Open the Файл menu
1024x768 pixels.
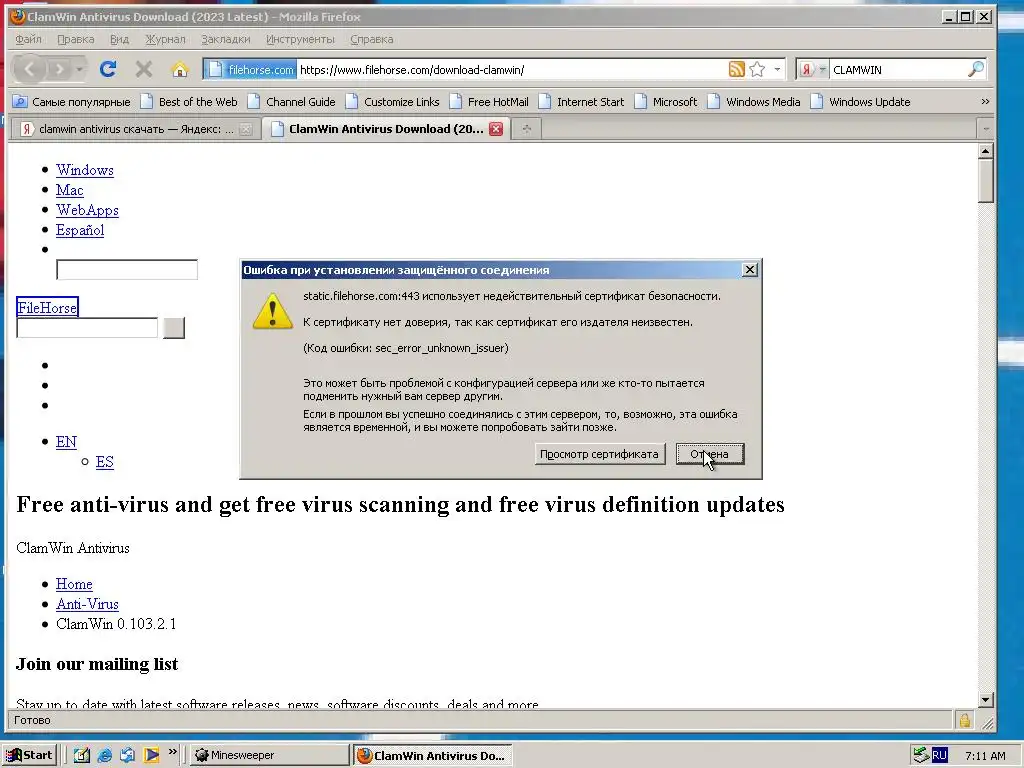coord(28,39)
